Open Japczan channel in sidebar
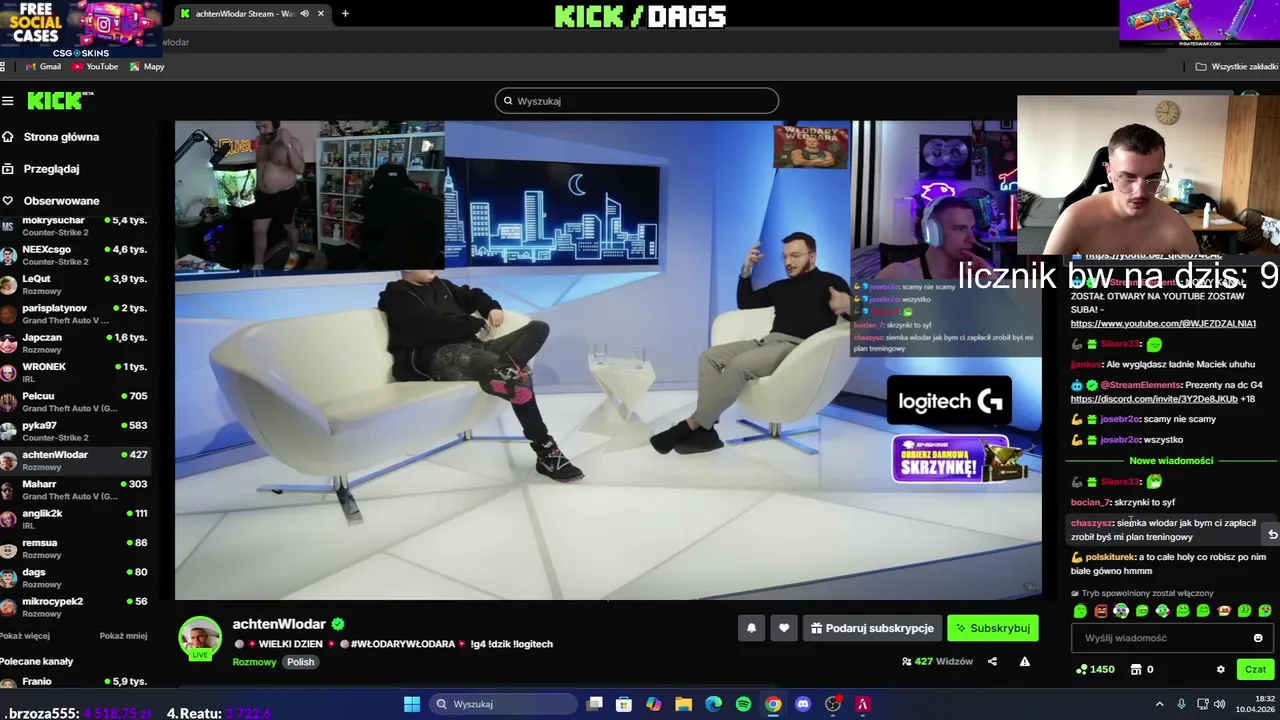 75,343
